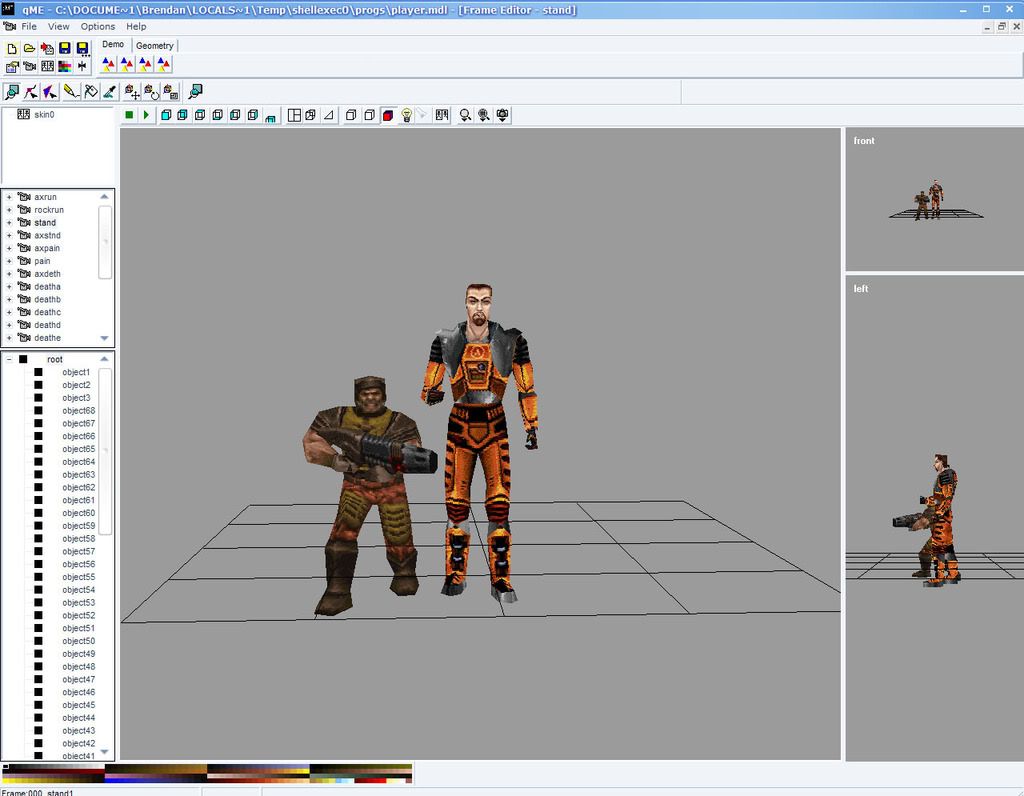Toggle the black square beside object1
Image resolution: width=1024 pixels, height=796 pixels.
(x=39, y=372)
